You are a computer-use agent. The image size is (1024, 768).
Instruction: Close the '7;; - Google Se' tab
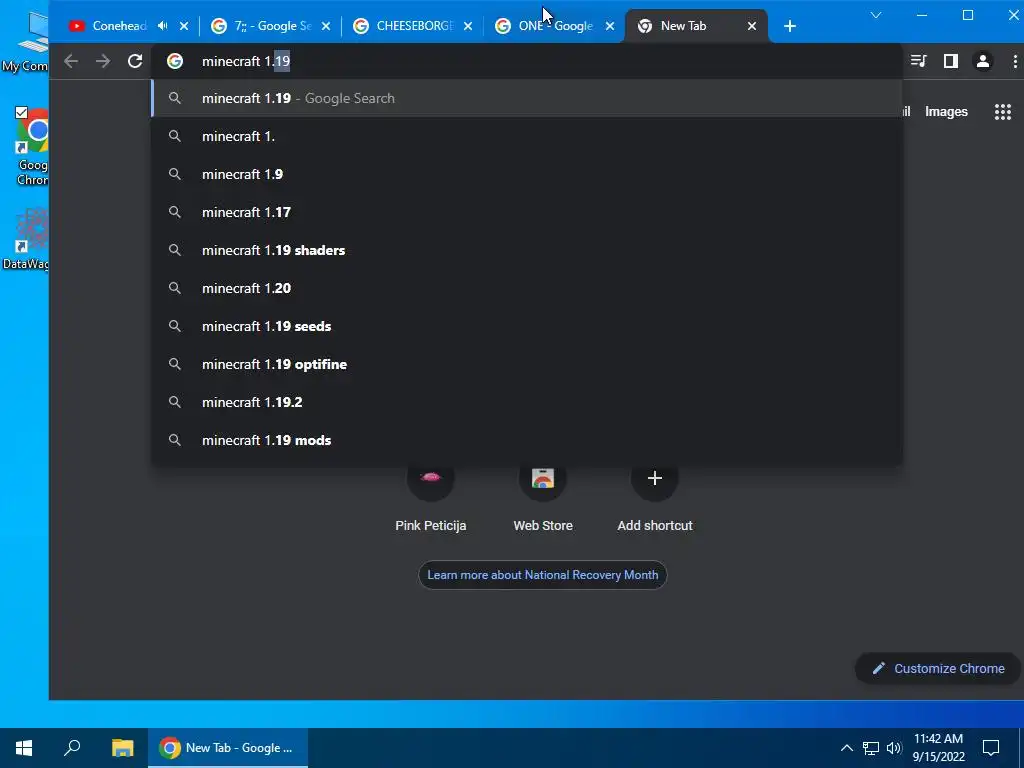[326, 26]
